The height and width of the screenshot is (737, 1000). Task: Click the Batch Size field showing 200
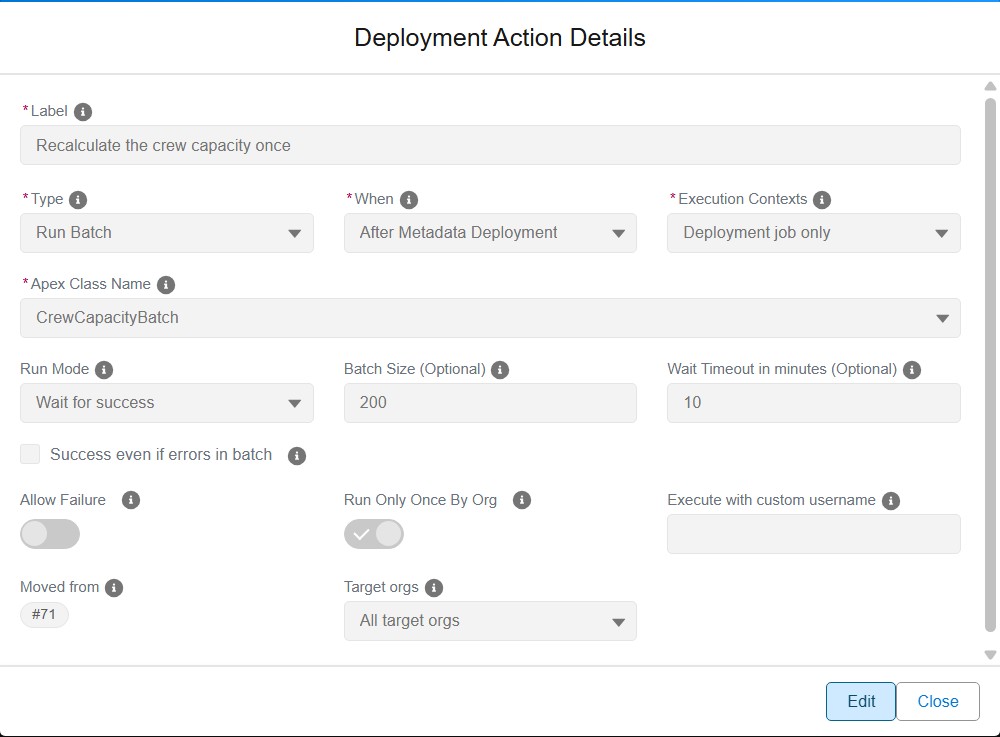(x=490, y=402)
